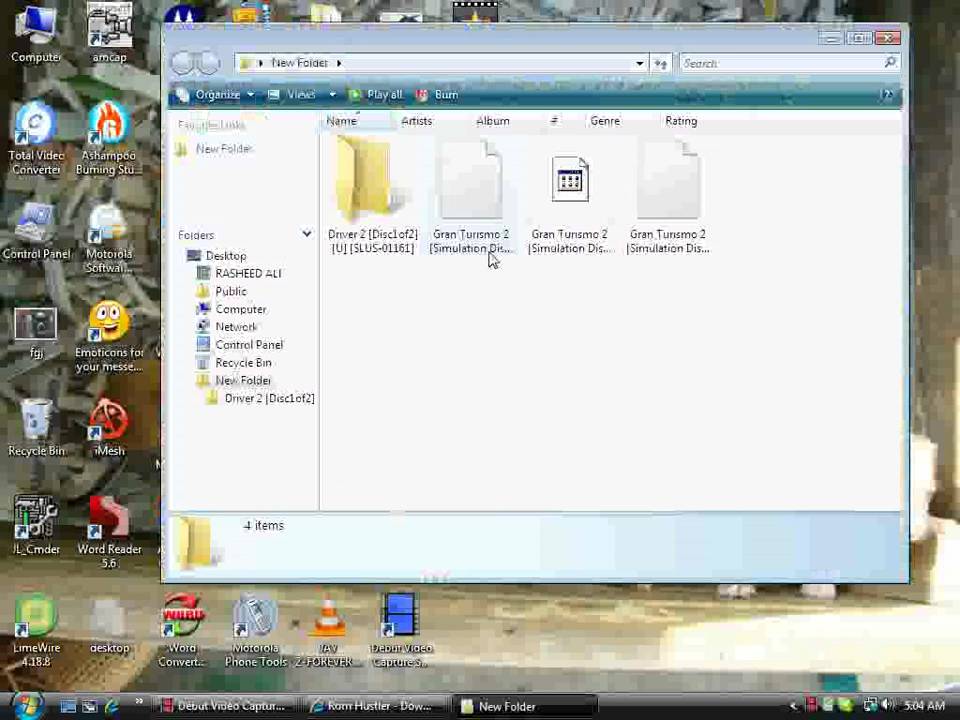Viewport: 960px width, 720px height.
Task: Launch the iMesh shortcut
Action: (109, 427)
